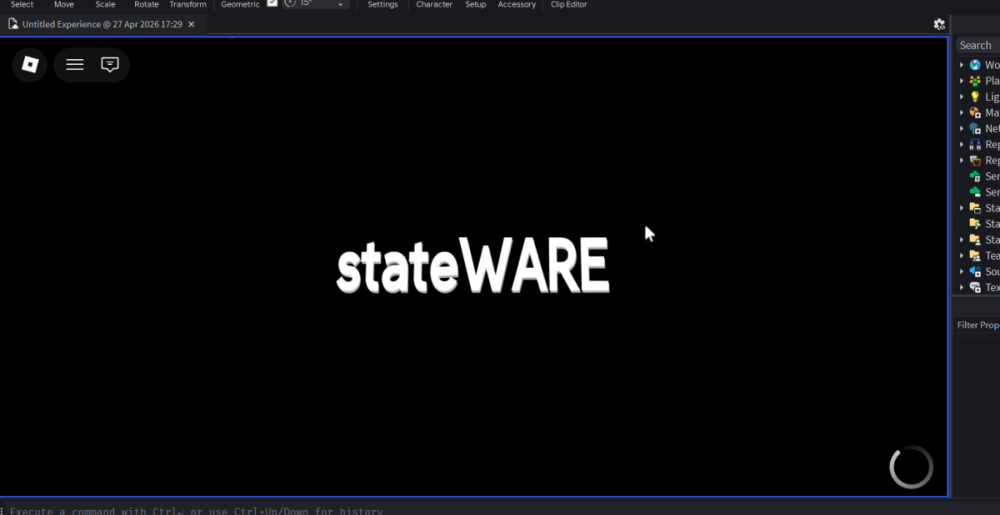Focus the Explorer Search field
Viewport: 1000px width, 515px height.
click(978, 45)
